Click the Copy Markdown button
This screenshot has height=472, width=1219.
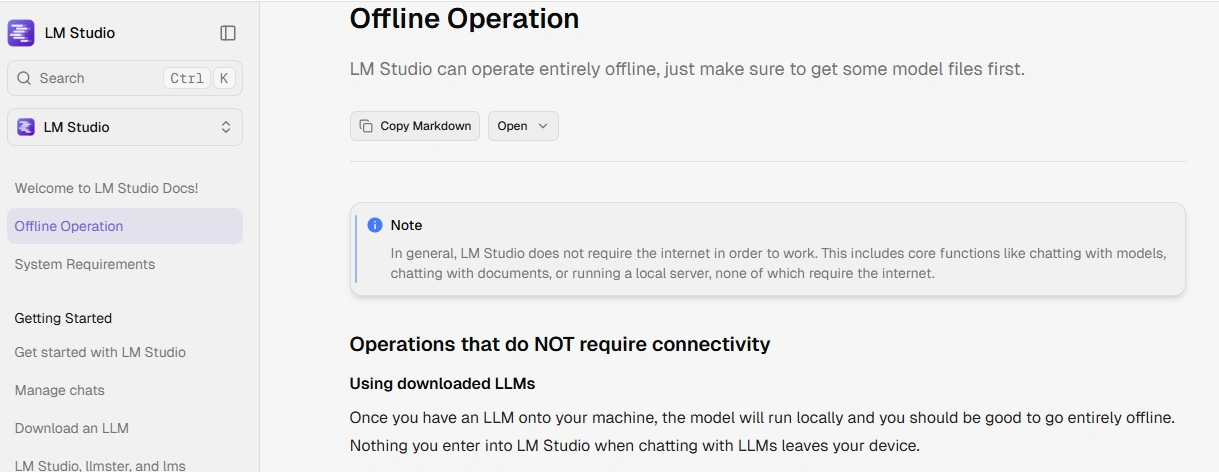415,126
